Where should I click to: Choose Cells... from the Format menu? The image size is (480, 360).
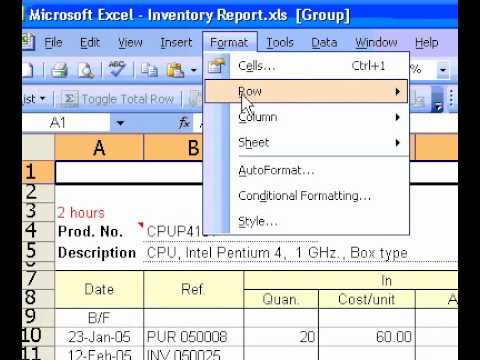[x=306, y=66]
